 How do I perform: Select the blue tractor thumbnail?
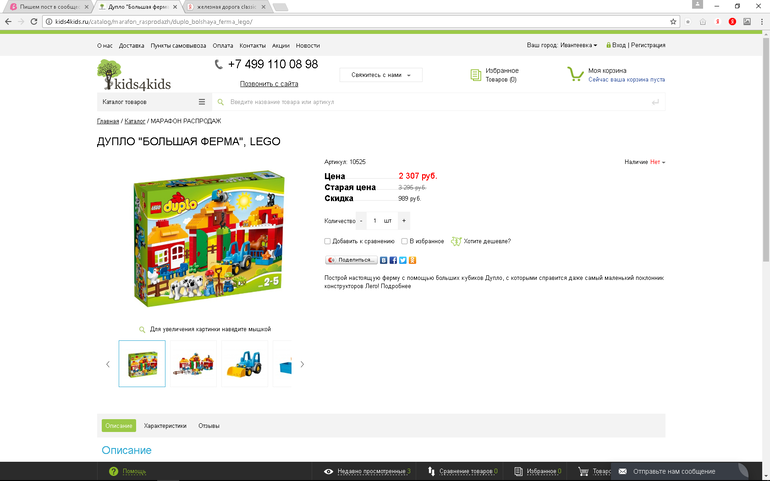pos(245,364)
